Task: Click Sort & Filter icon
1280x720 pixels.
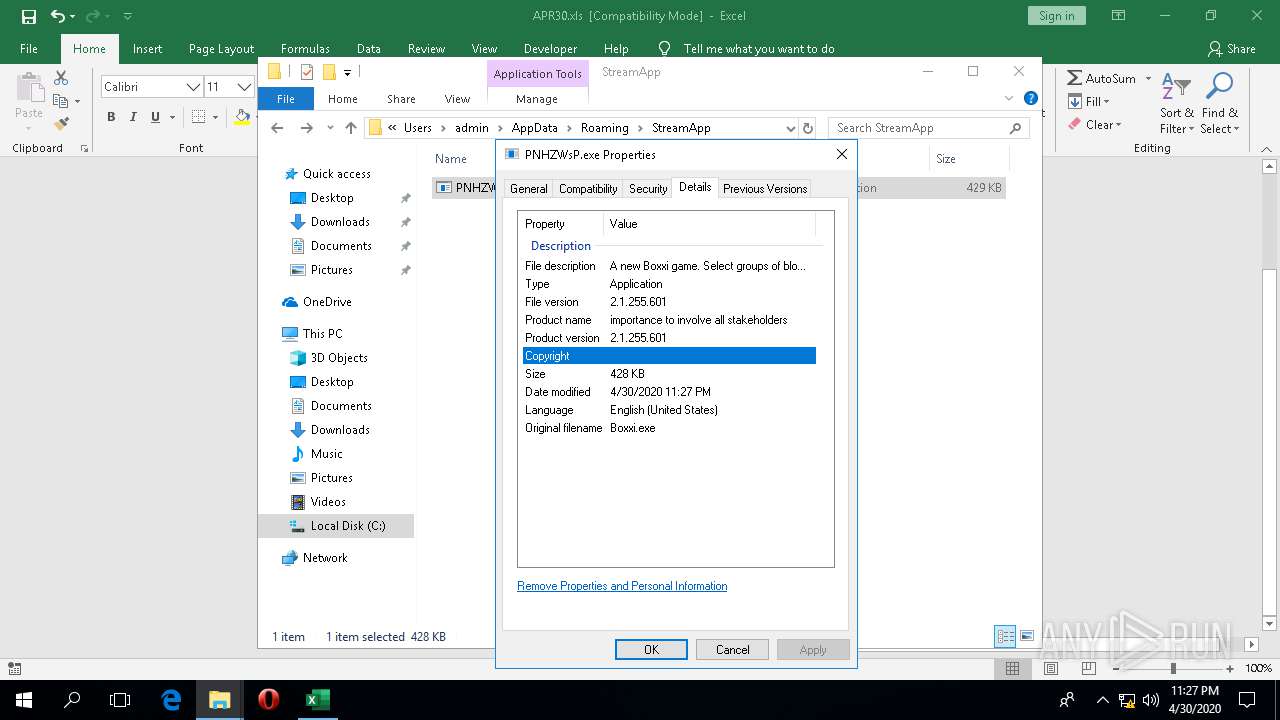Action: coord(1176,104)
